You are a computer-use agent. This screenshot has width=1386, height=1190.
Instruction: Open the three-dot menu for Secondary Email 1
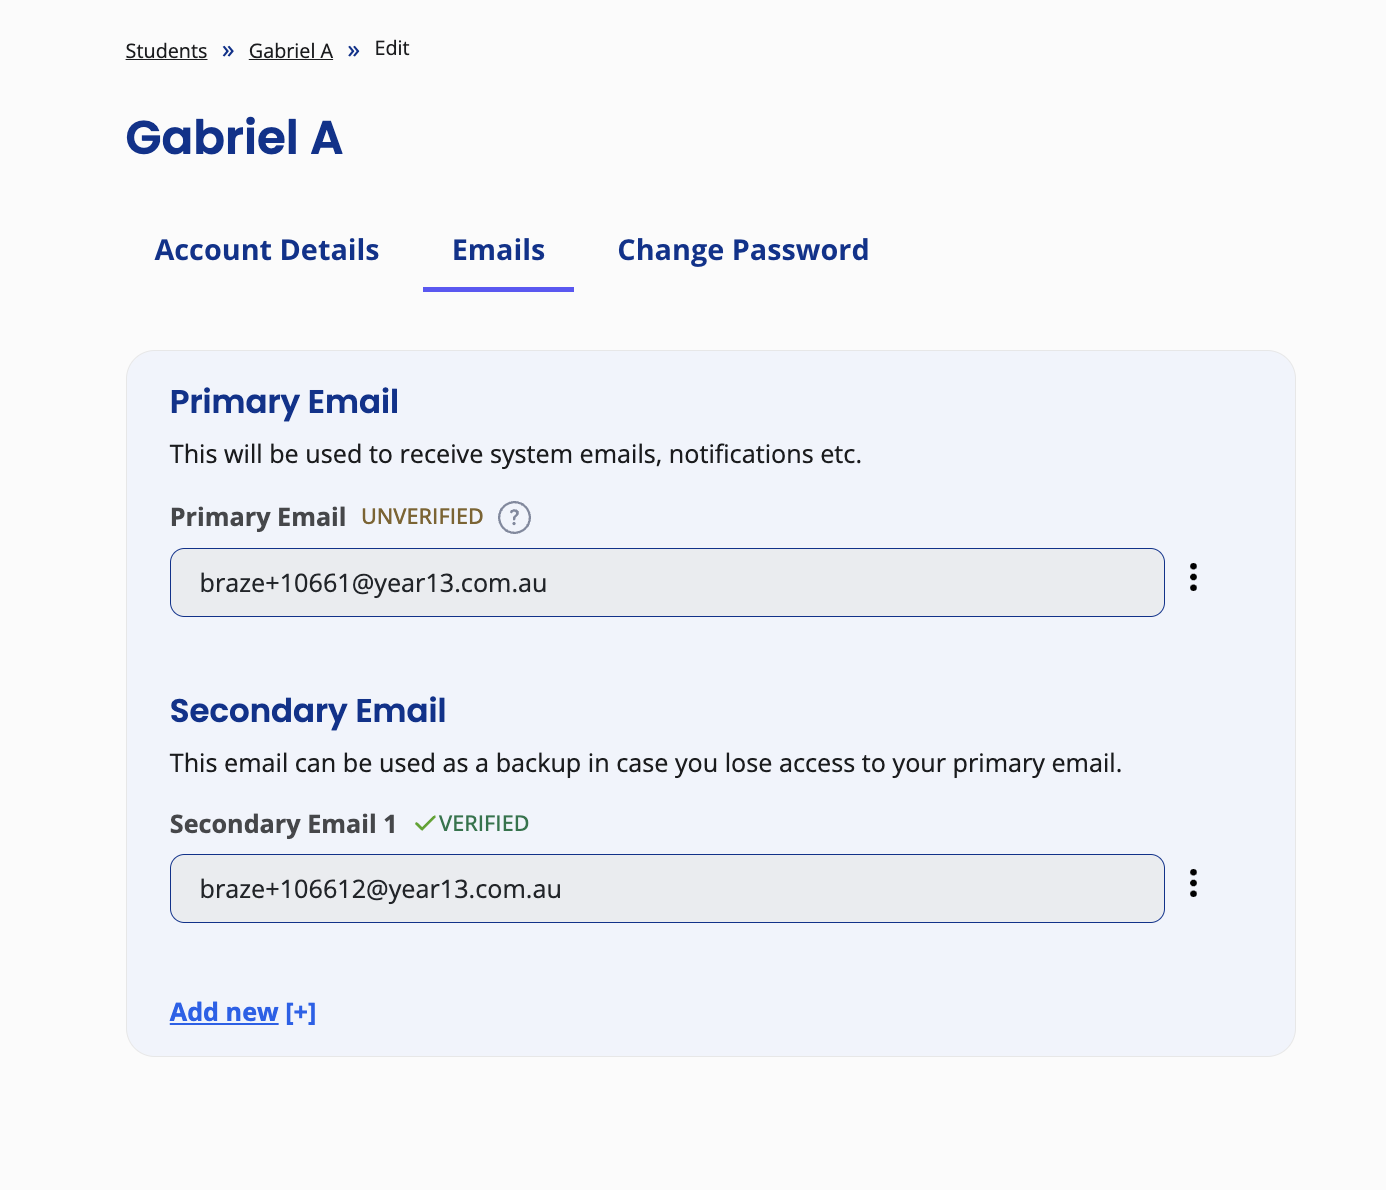(1194, 883)
